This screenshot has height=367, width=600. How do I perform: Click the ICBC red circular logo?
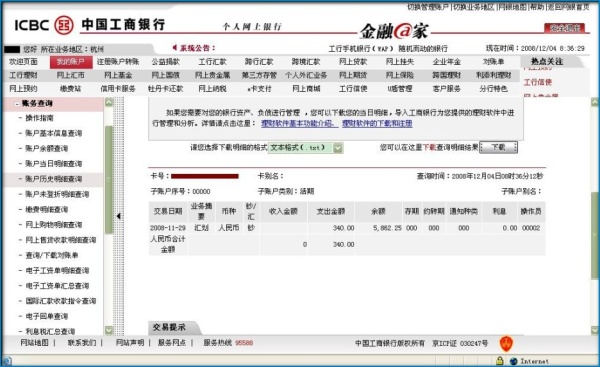point(64,25)
